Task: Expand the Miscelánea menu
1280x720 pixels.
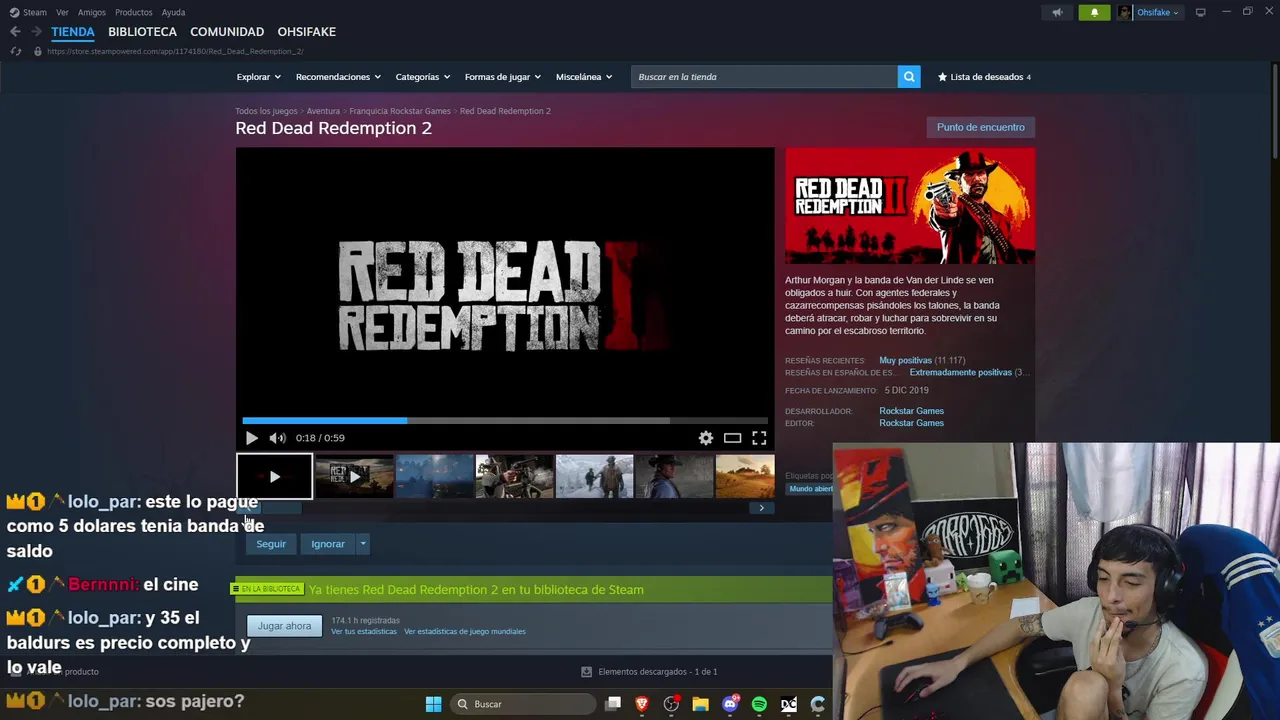Action: tap(583, 77)
